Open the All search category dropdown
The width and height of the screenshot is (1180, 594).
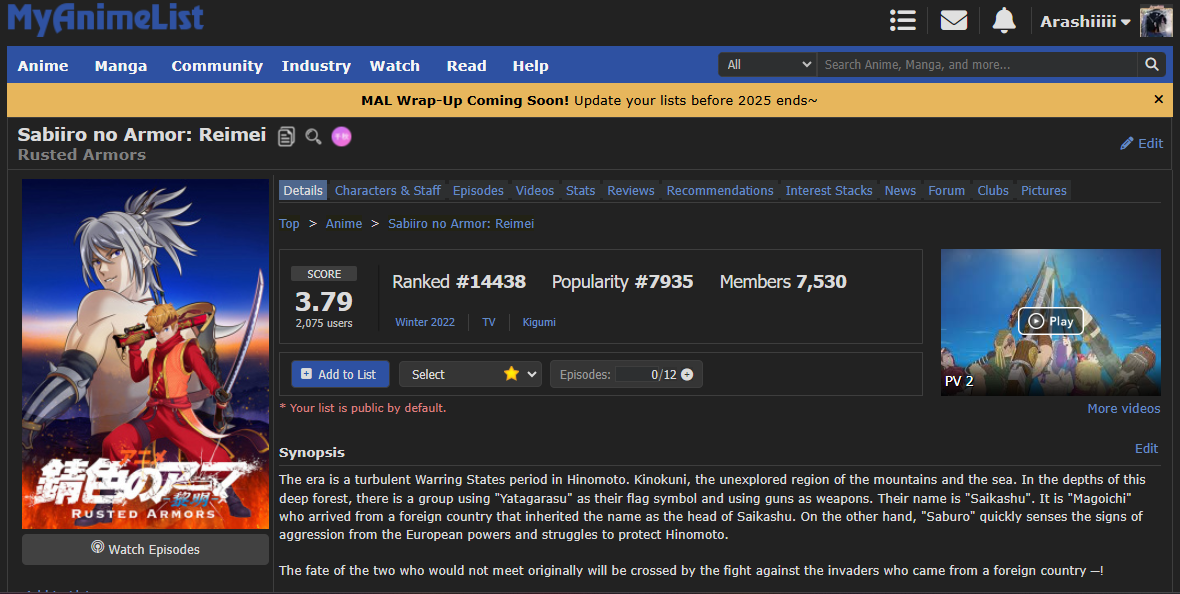point(768,65)
